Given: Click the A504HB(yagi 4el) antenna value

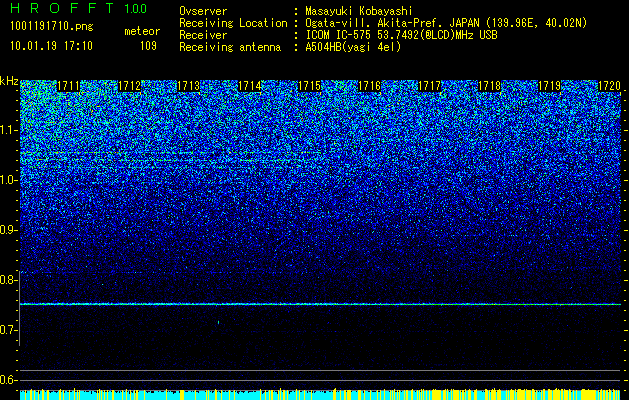Looking at the screenshot, I should tap(353, 47).
